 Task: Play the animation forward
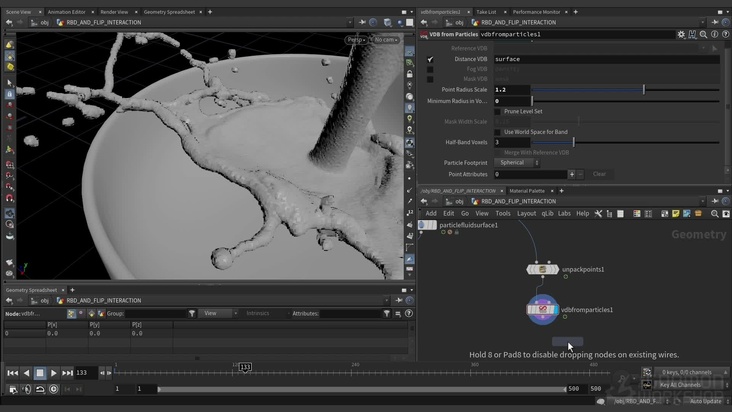pos(54,373)
